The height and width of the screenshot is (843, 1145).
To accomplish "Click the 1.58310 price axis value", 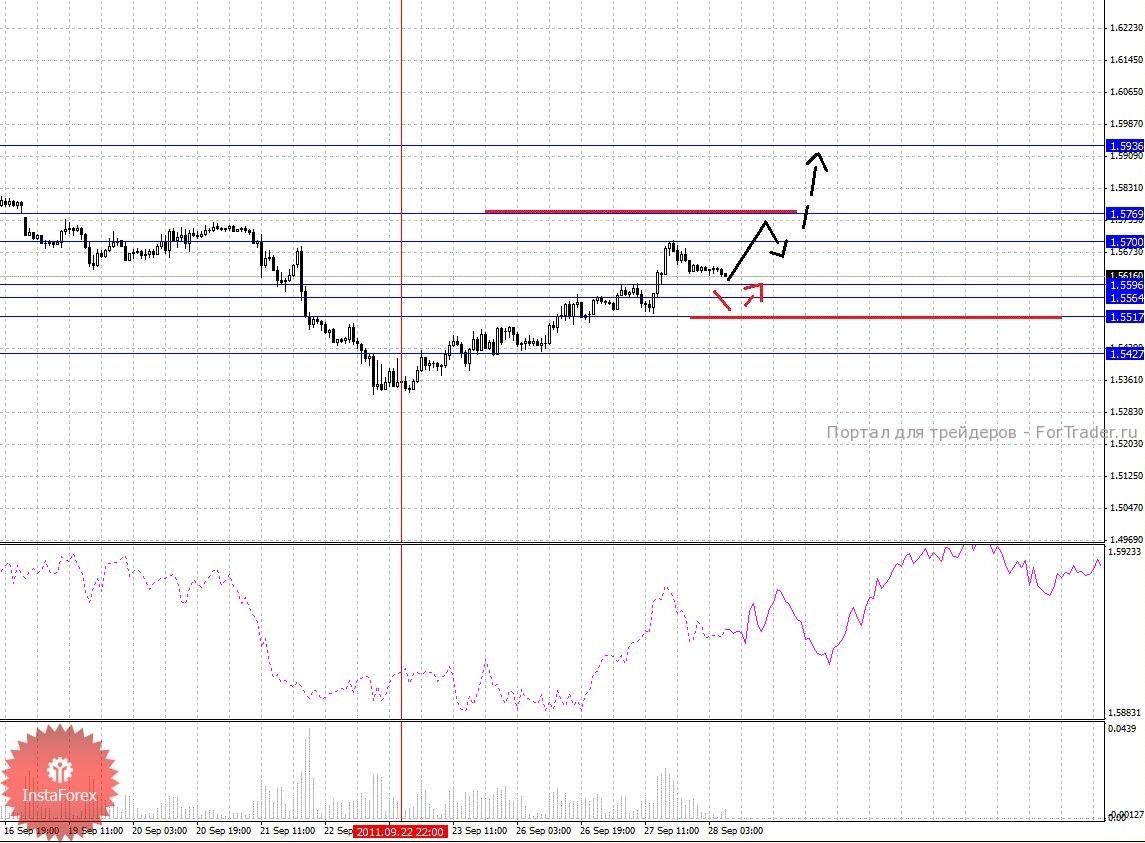I will (x=1126, y=188).
